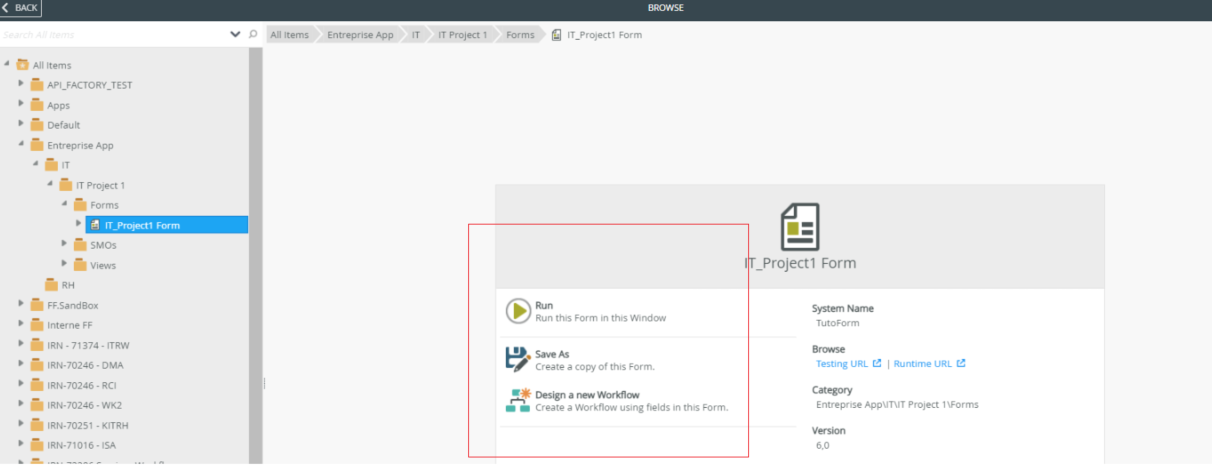This screenshot has width=1212, height=466.
Task: Expand the SMOs folder node
Action: [65, 244]
